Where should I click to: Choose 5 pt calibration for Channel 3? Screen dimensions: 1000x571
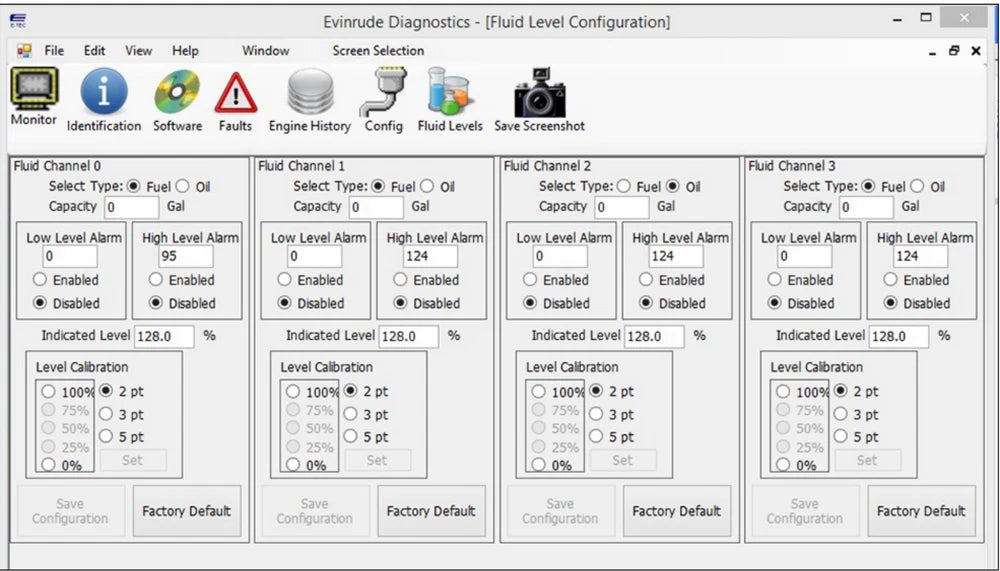(841, 436)
